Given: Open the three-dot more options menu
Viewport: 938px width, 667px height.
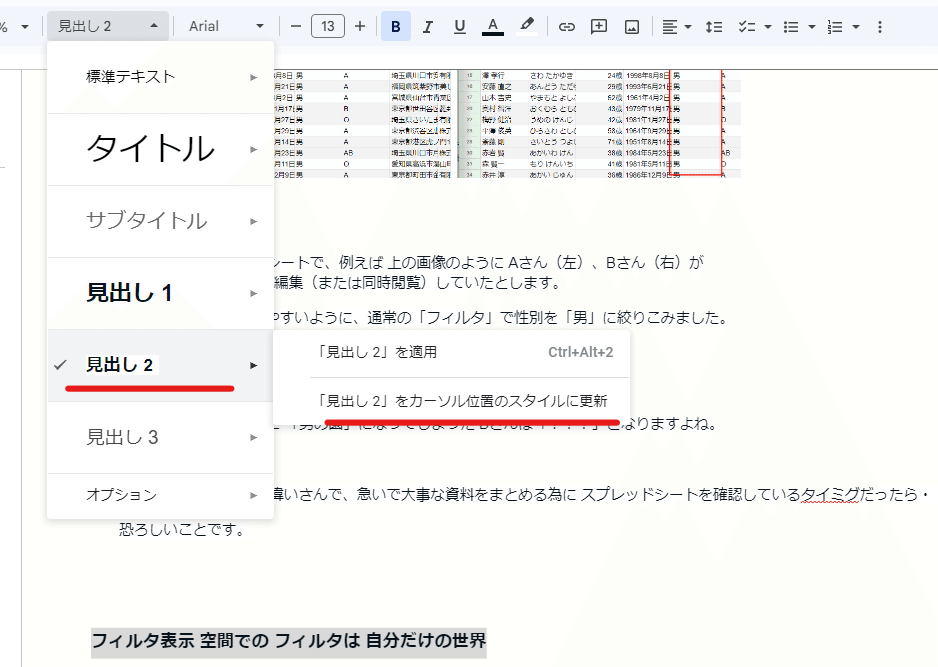Looking at the screenshot, I should pos(879,26).
